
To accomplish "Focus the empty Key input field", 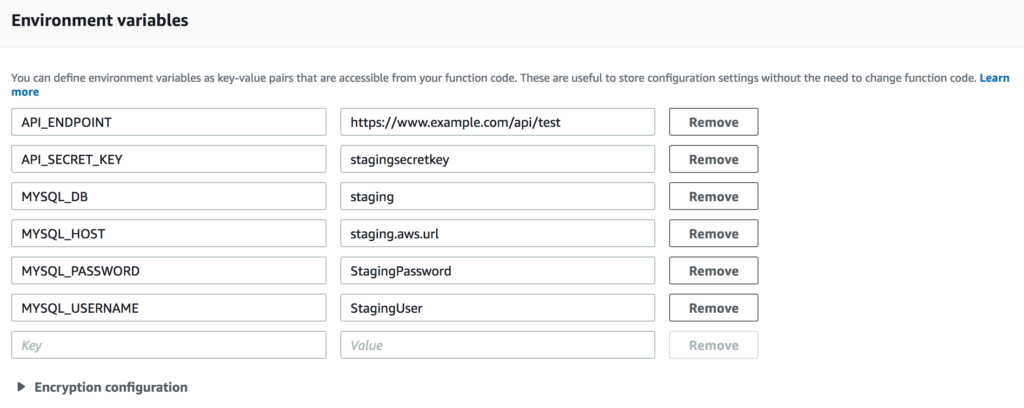I will coord(168,345).
